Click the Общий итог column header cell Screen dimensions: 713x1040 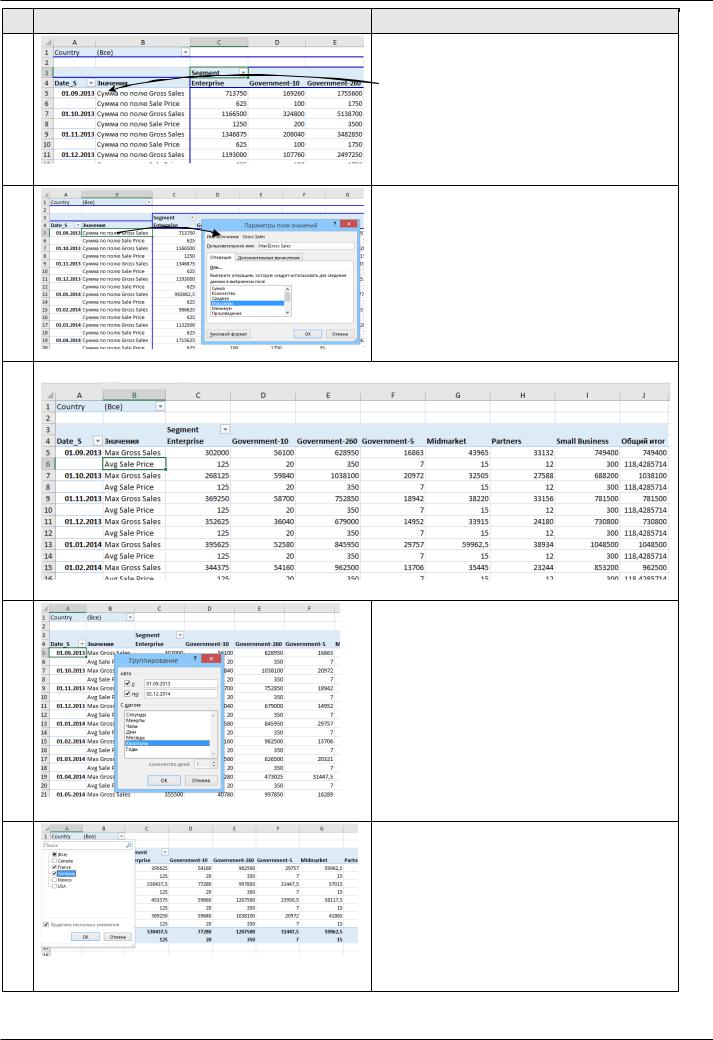click(643, 441)
